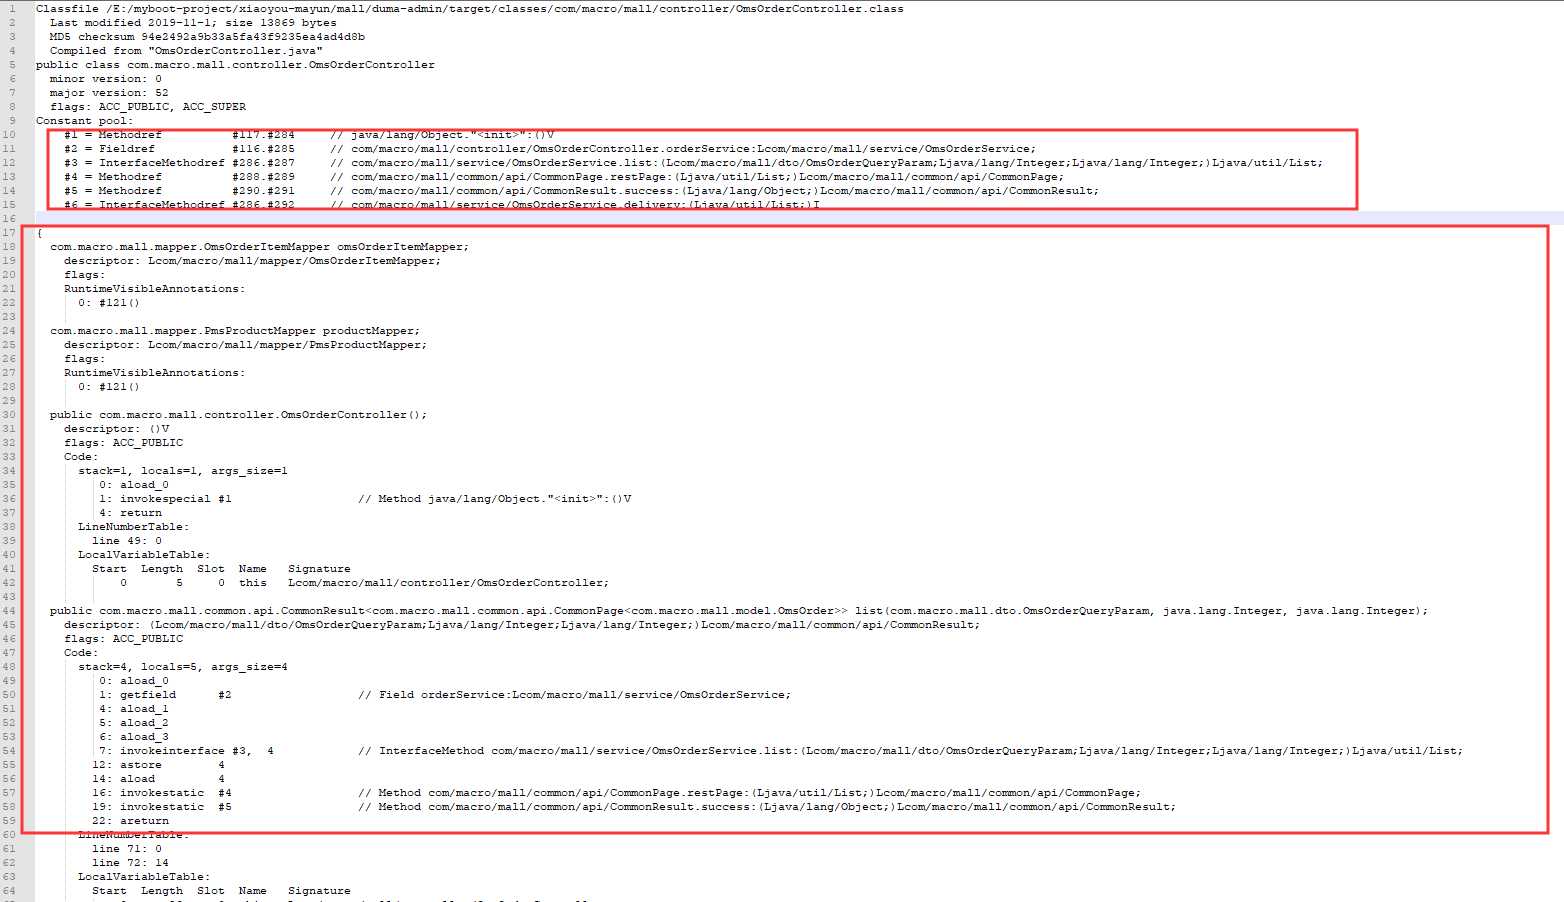Click the 'CommonResult<...> list(...)' method signature line

pos(739,610)
